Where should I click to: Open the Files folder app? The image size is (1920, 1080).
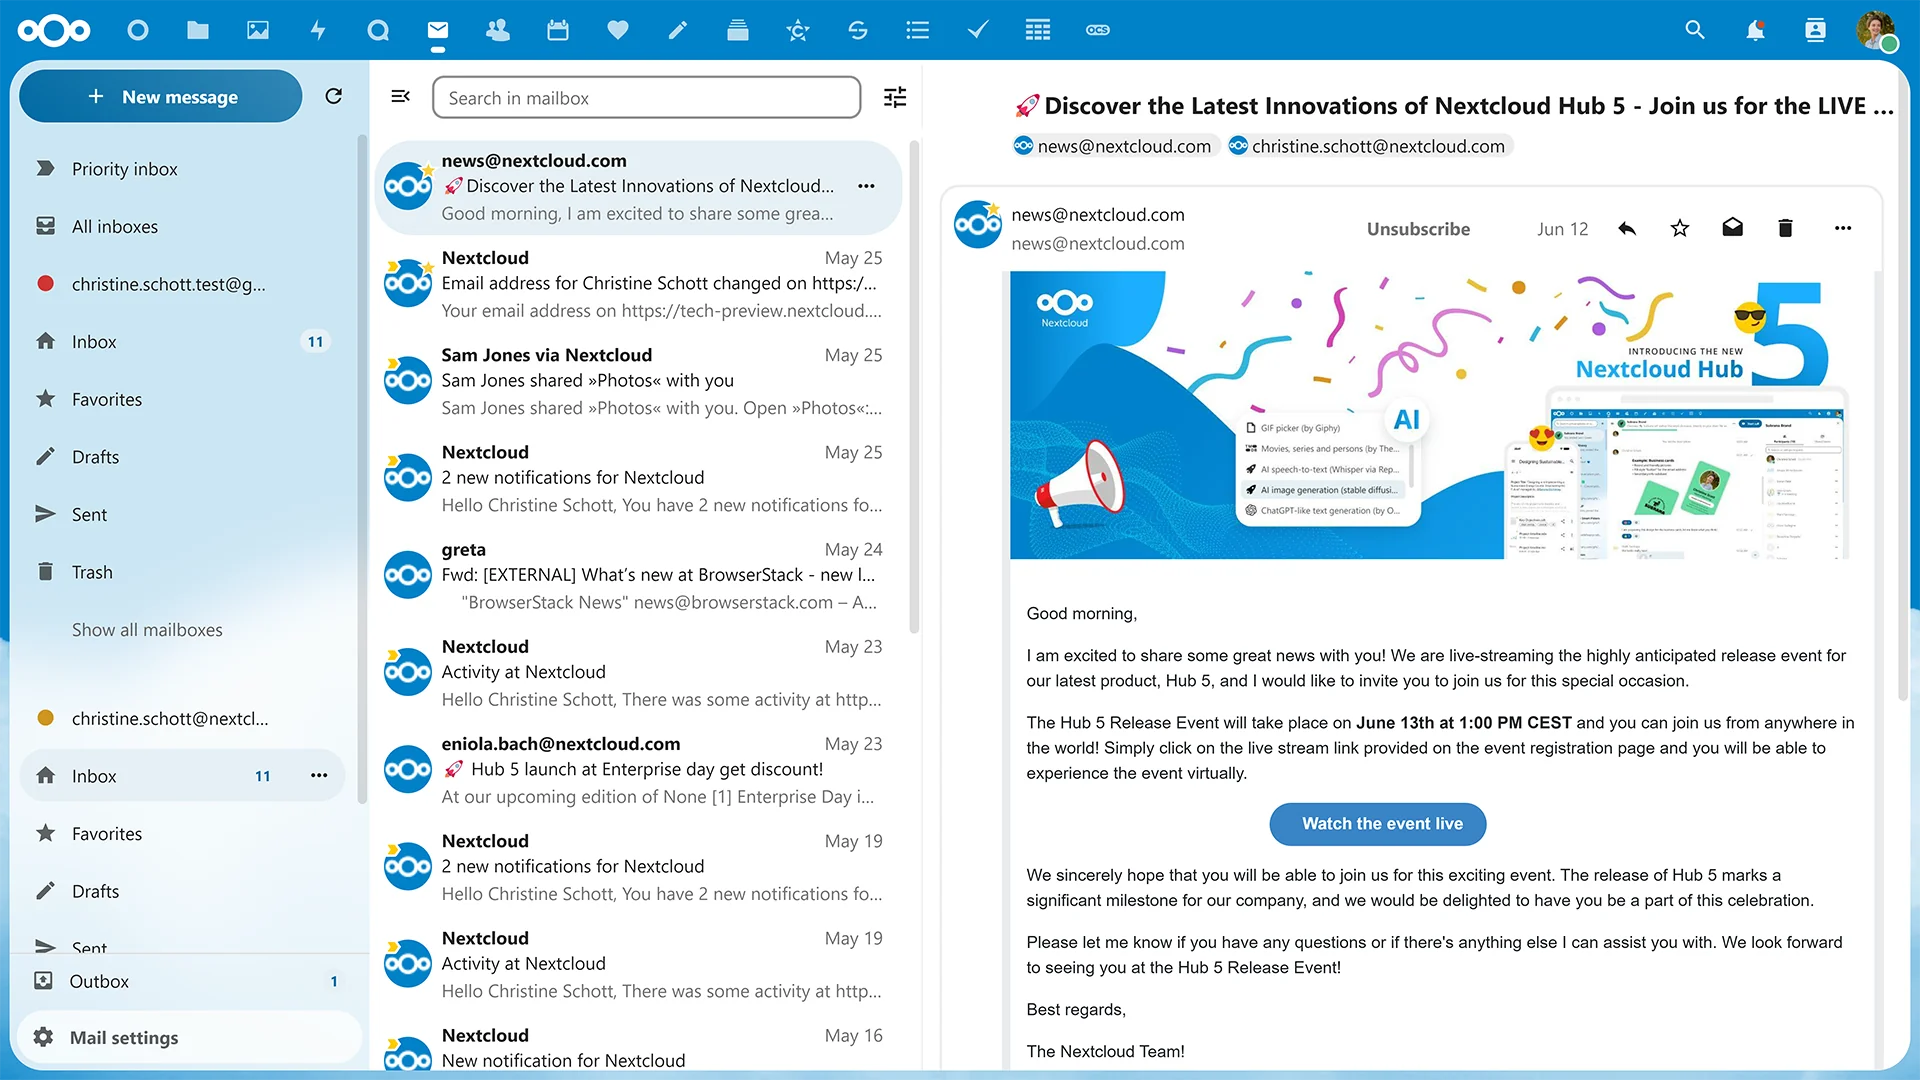pos(198,30)
